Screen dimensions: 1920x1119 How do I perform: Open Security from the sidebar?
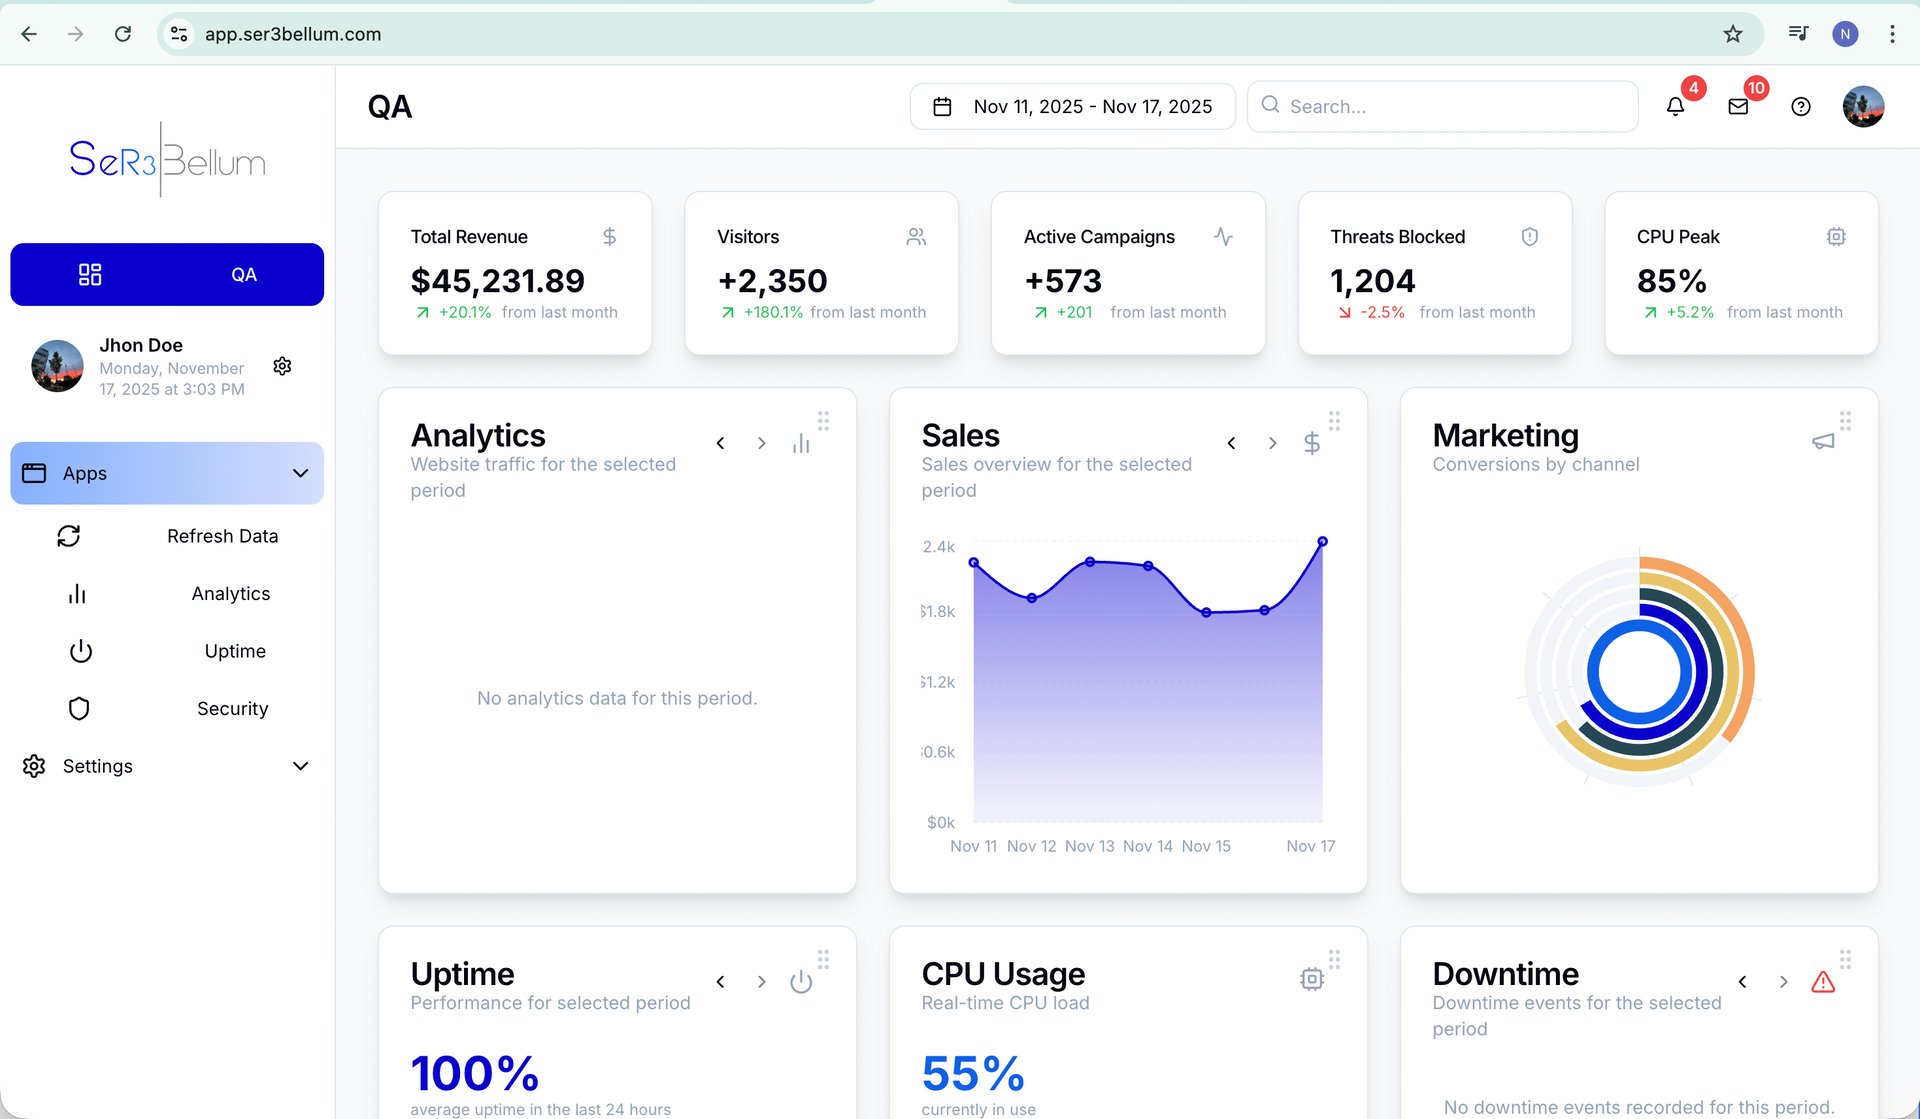point(232,708)
